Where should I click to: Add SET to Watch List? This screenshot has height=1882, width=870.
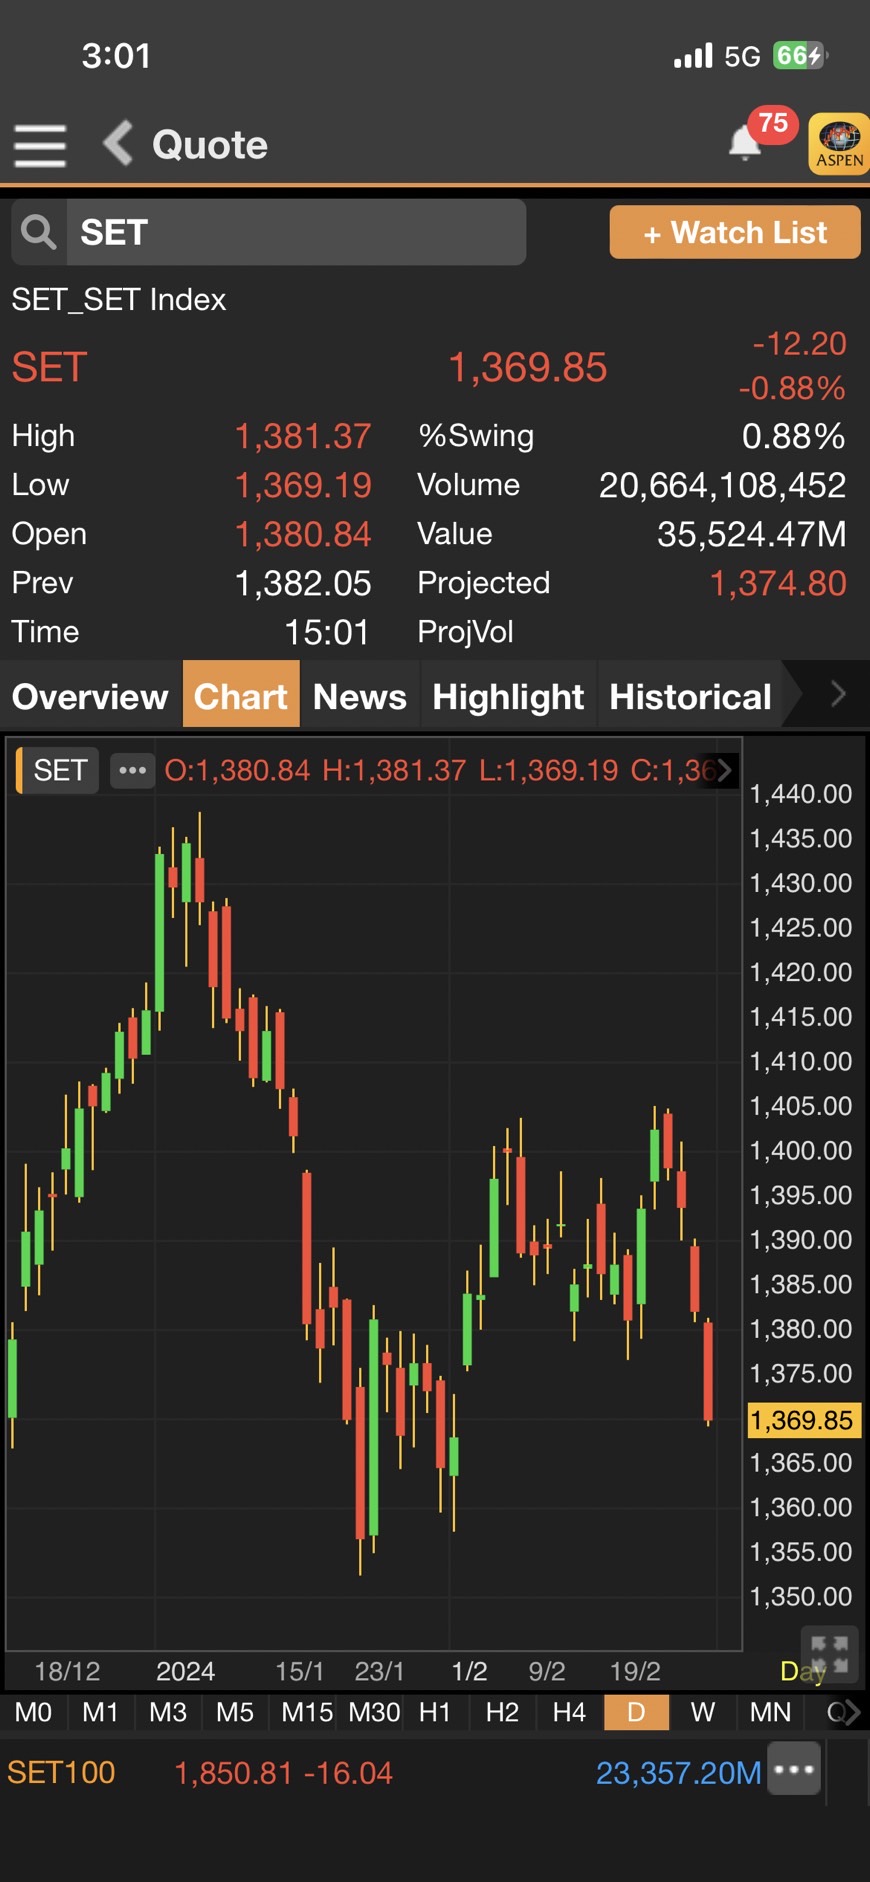coord(735,232)
